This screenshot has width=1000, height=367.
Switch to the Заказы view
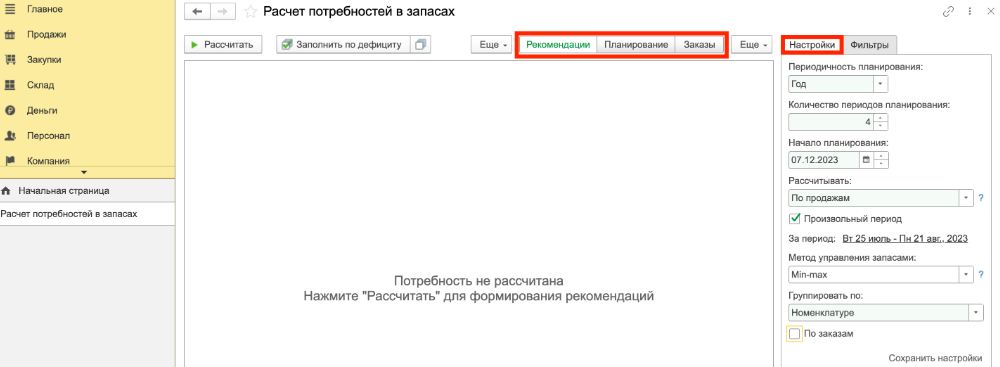(700, 45)
